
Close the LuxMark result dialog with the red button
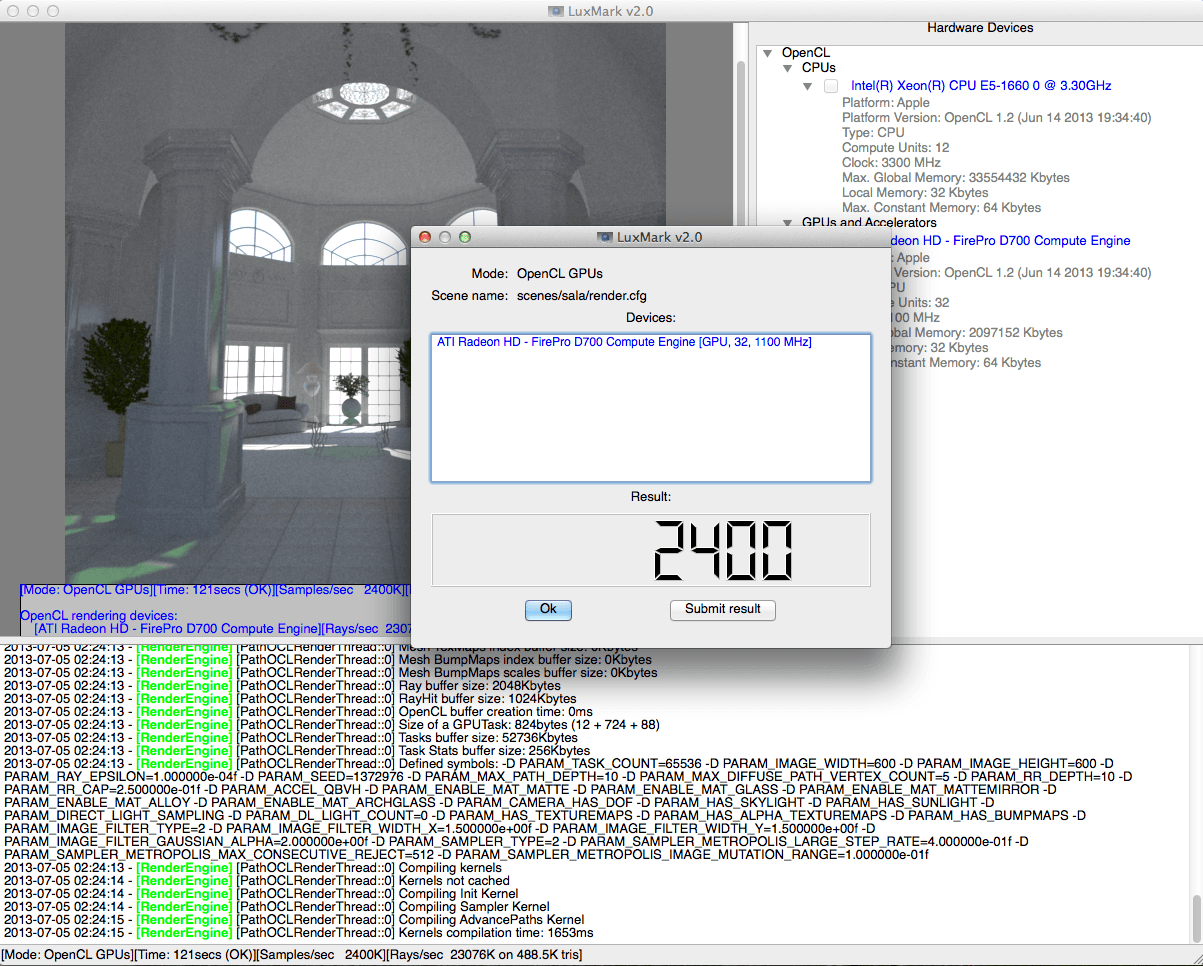point(424,237)
